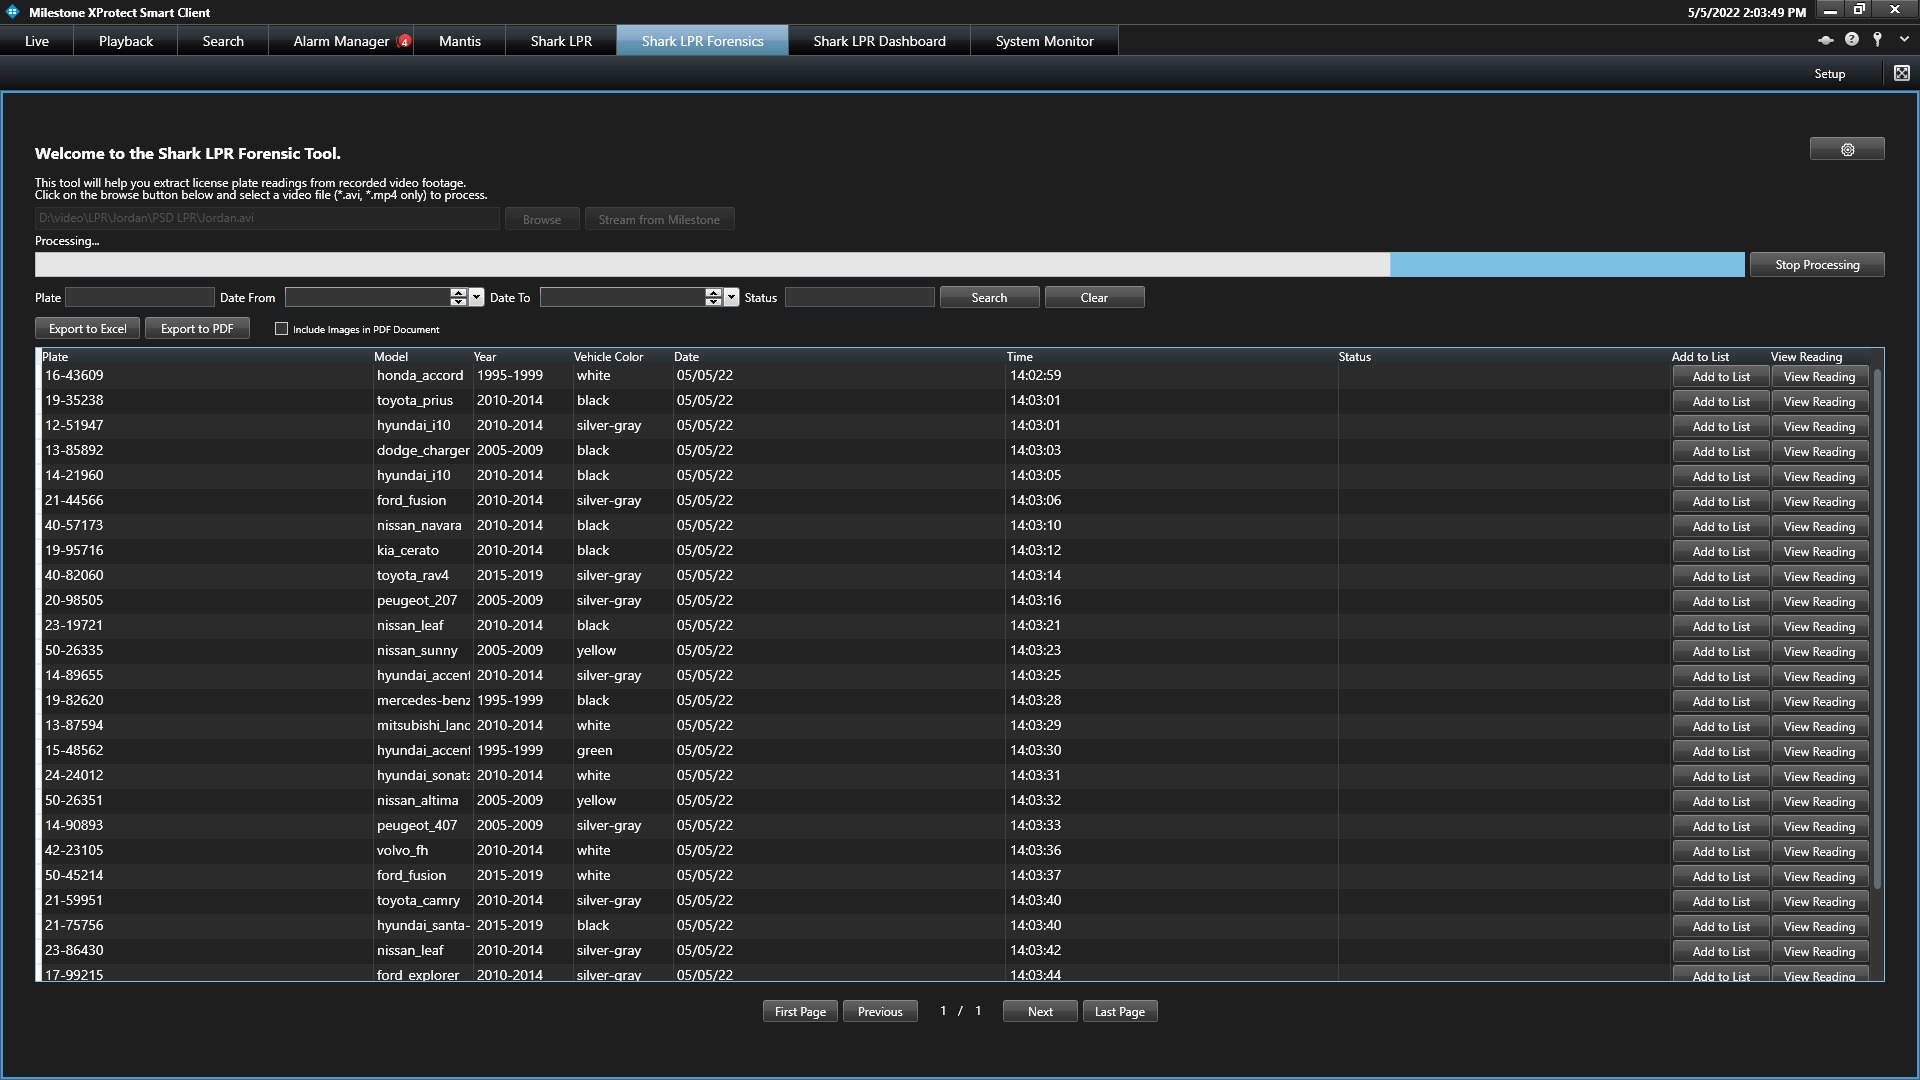Expand the chevron menu in top toolbar
This screenshot has width=1920, height=1080.
pyautogui.click(x=1903, y=40)
